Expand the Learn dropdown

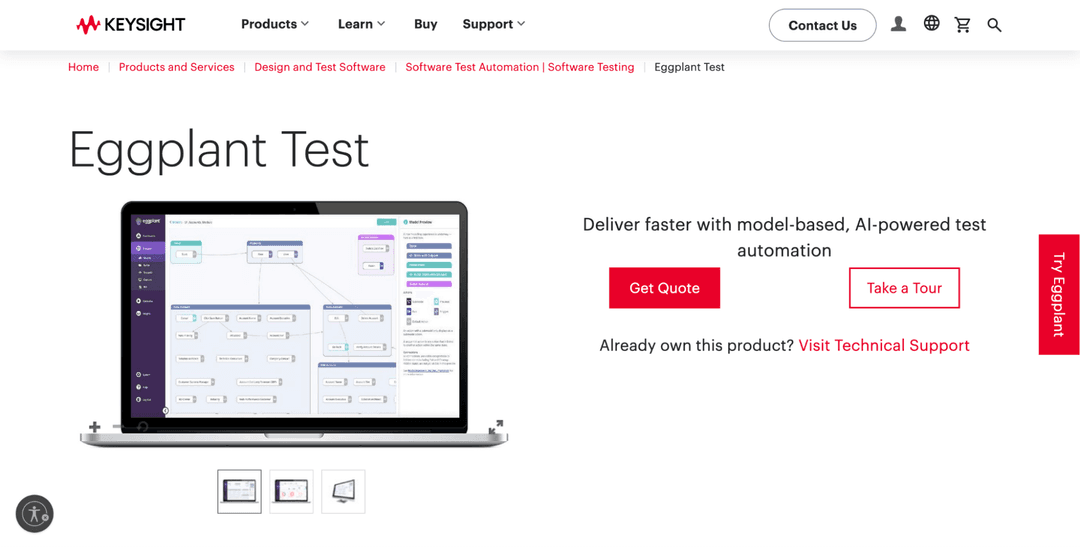click(x=361, y=24)
